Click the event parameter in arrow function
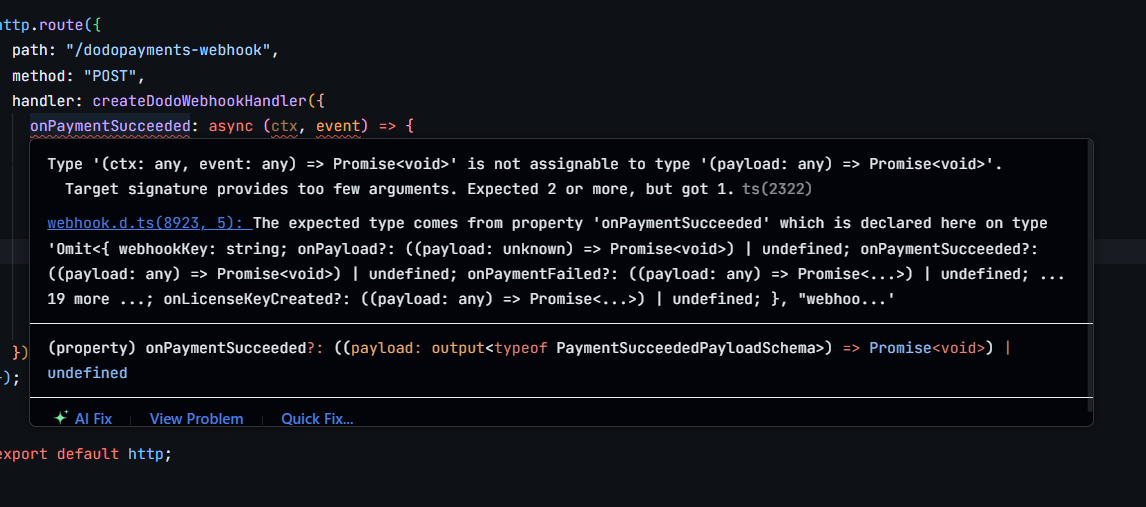 tap(338, 126)
